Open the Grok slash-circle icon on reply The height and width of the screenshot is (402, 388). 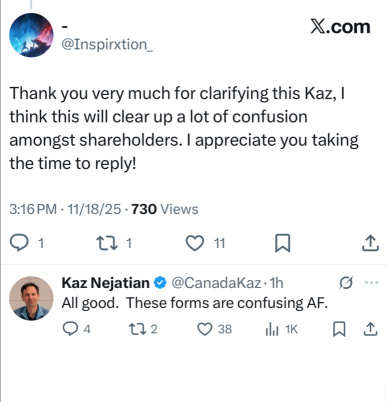(x=345, y=283)
